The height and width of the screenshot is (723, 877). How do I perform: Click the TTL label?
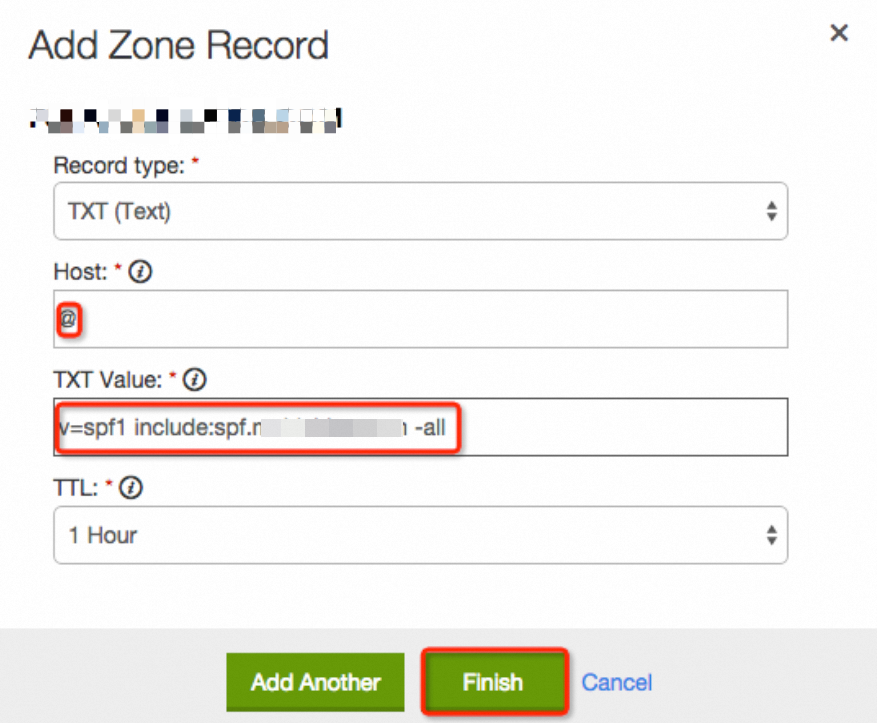77,487
